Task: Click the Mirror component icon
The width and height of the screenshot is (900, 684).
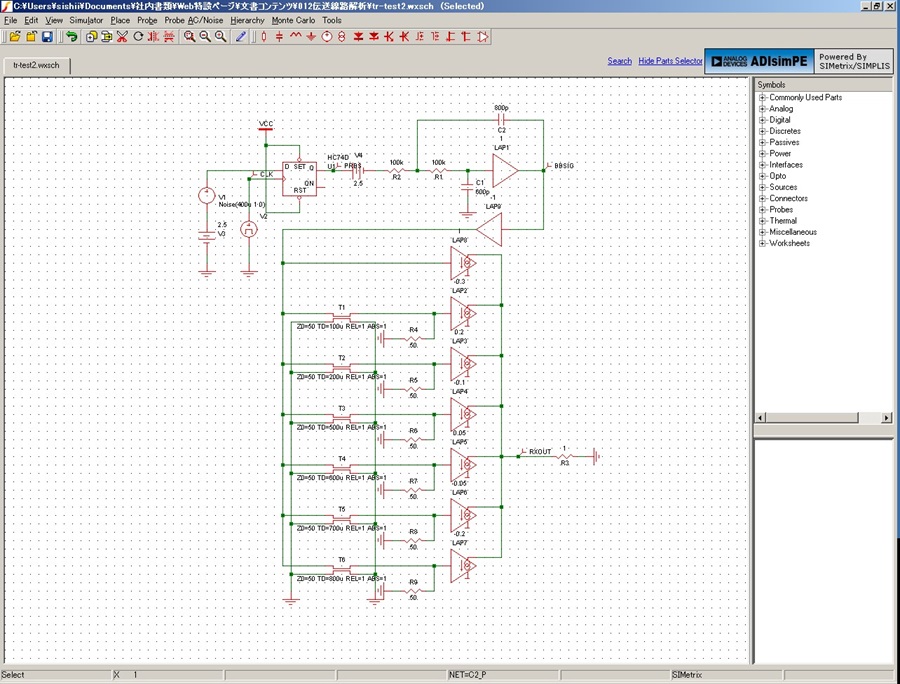Action: click(153, 37)
